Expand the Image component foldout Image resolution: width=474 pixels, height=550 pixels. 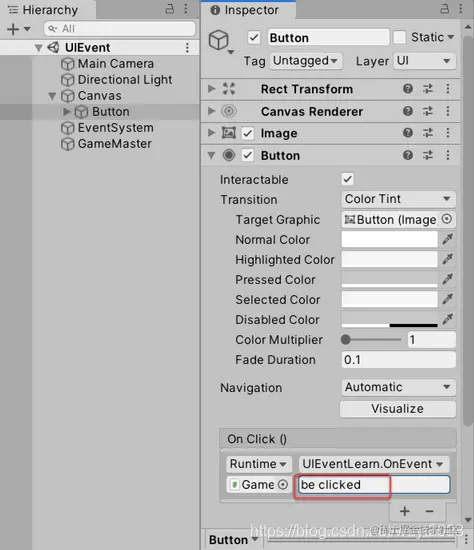point(211,133)
